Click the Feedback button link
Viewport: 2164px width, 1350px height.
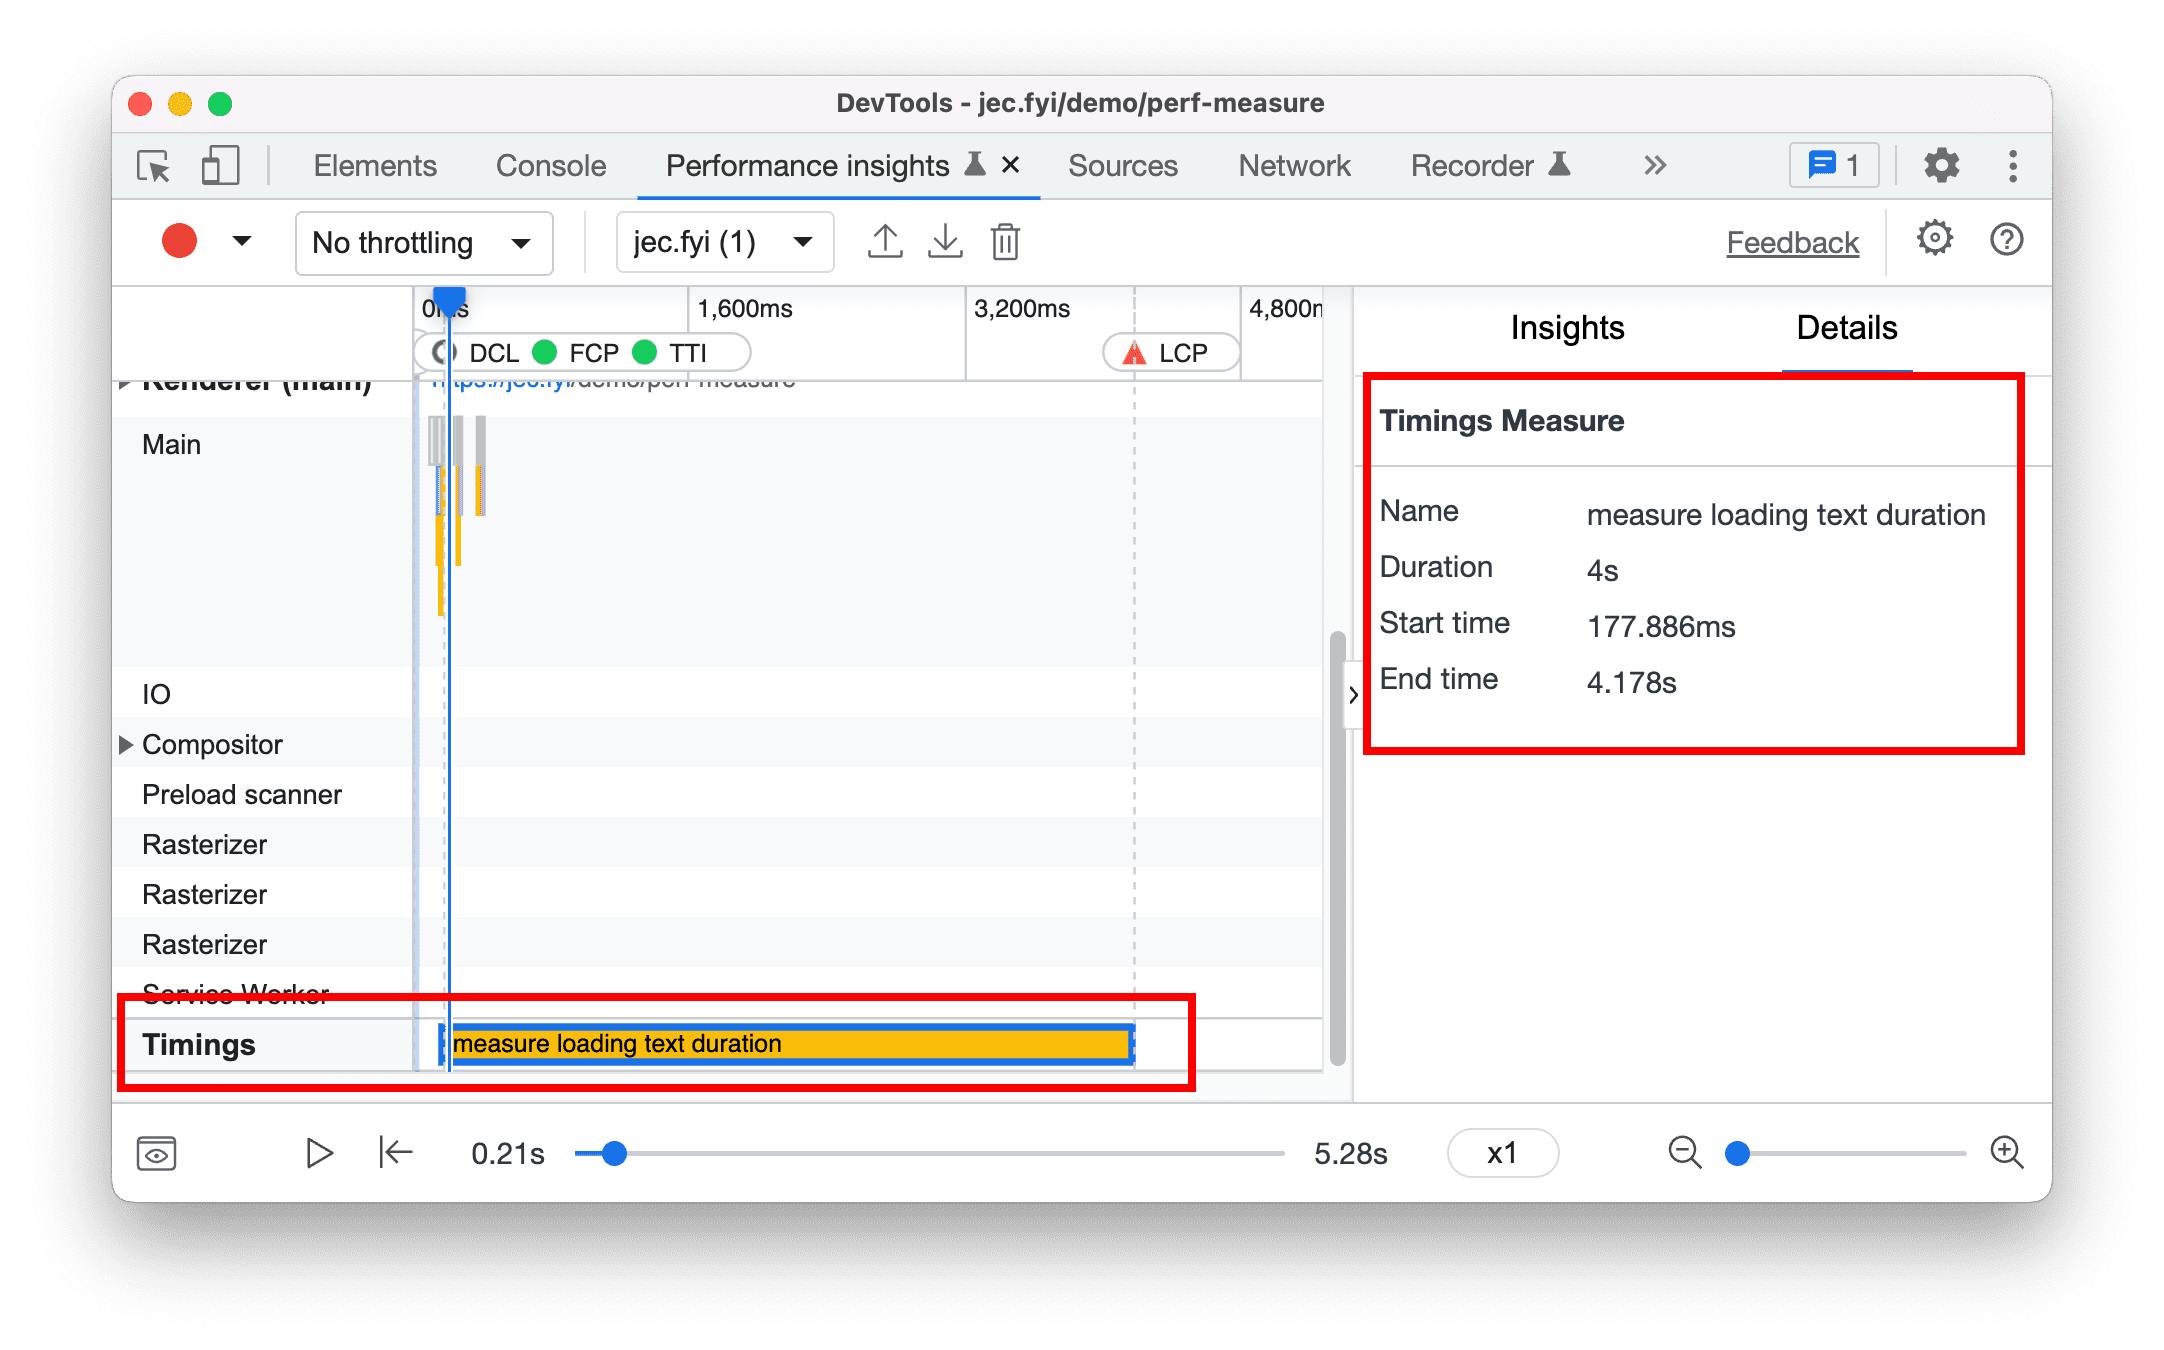1792,241
